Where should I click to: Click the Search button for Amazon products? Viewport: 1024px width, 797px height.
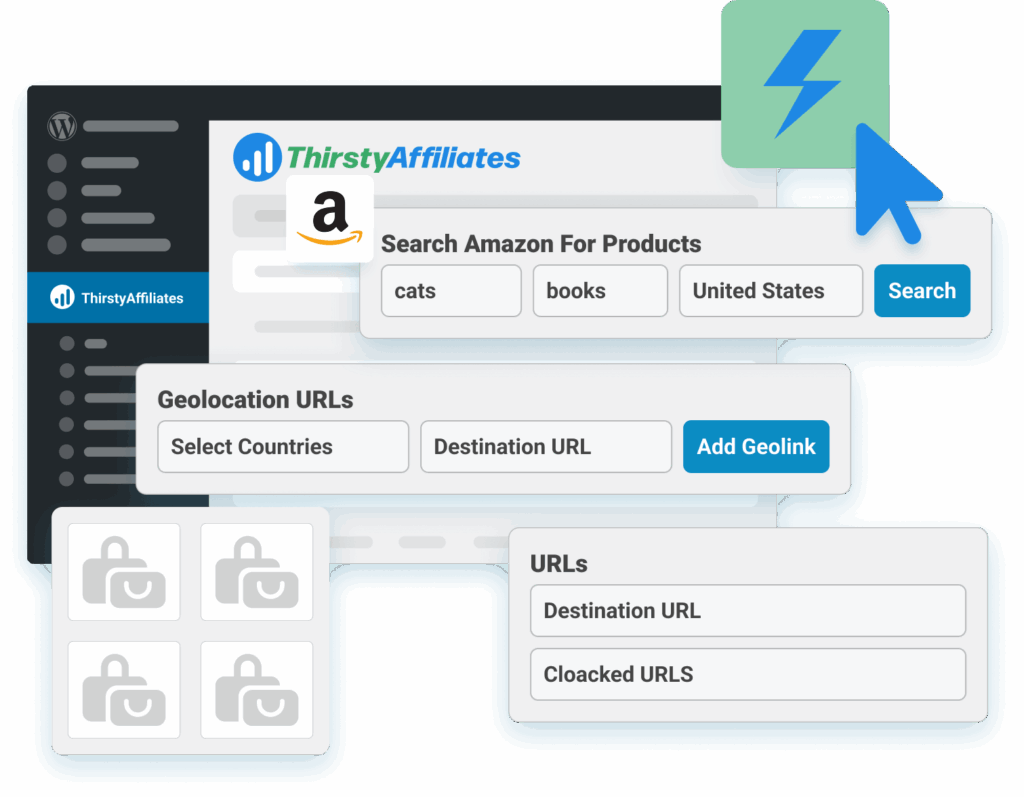[922, 291]
